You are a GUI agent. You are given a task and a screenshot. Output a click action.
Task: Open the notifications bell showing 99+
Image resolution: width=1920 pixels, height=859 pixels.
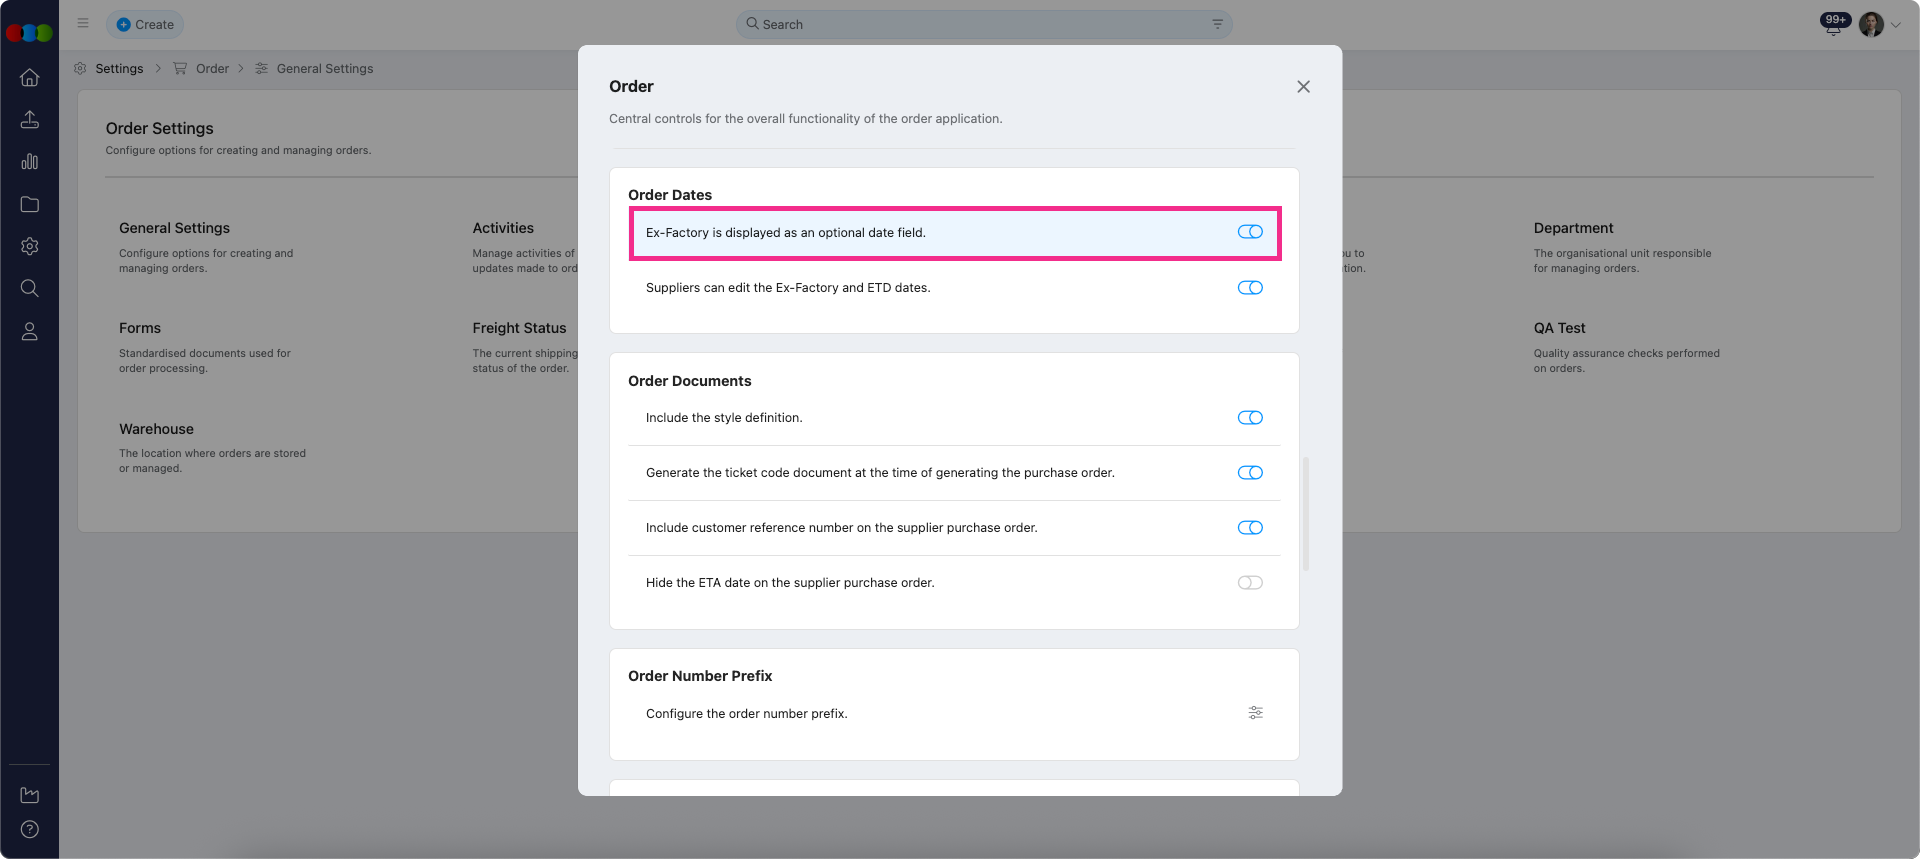coord(1834,22)
